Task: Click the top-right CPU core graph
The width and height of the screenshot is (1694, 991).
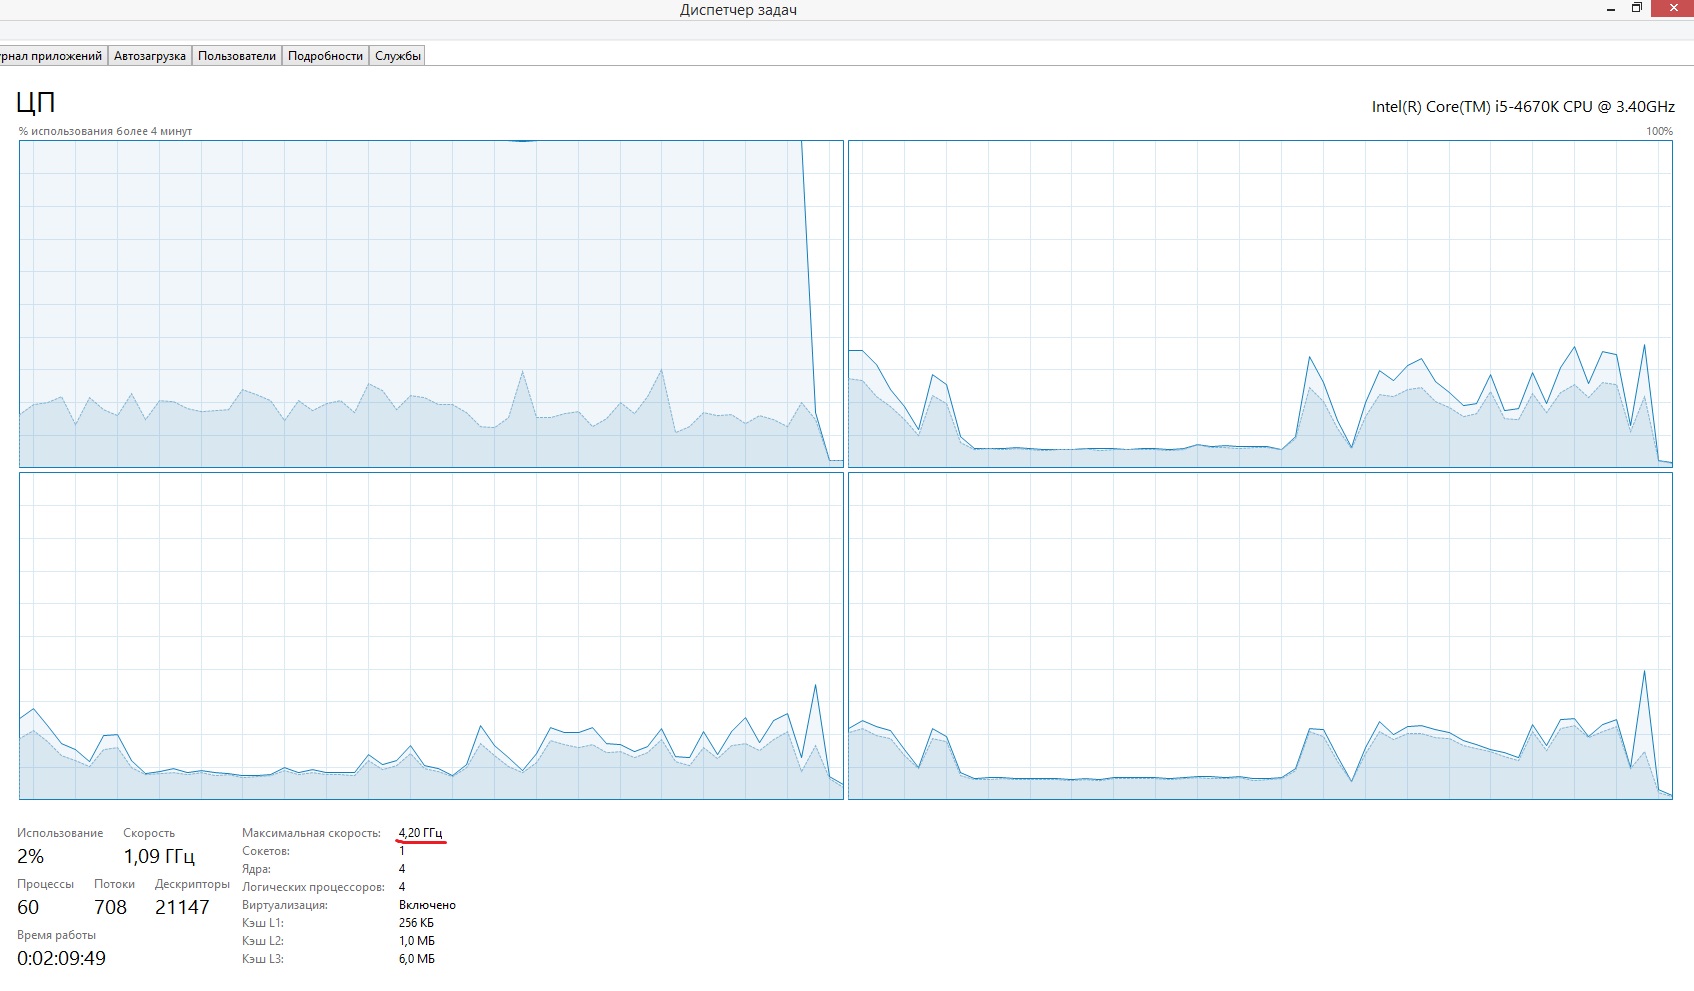Action: pos(1260,303)
